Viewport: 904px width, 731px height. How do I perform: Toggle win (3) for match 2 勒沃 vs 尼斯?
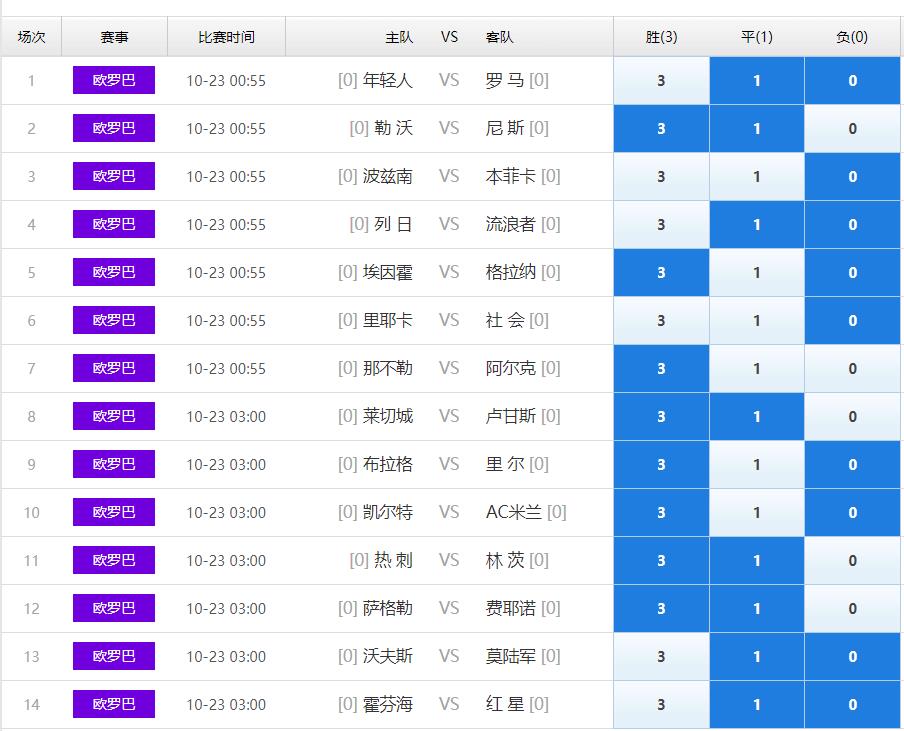661,129
